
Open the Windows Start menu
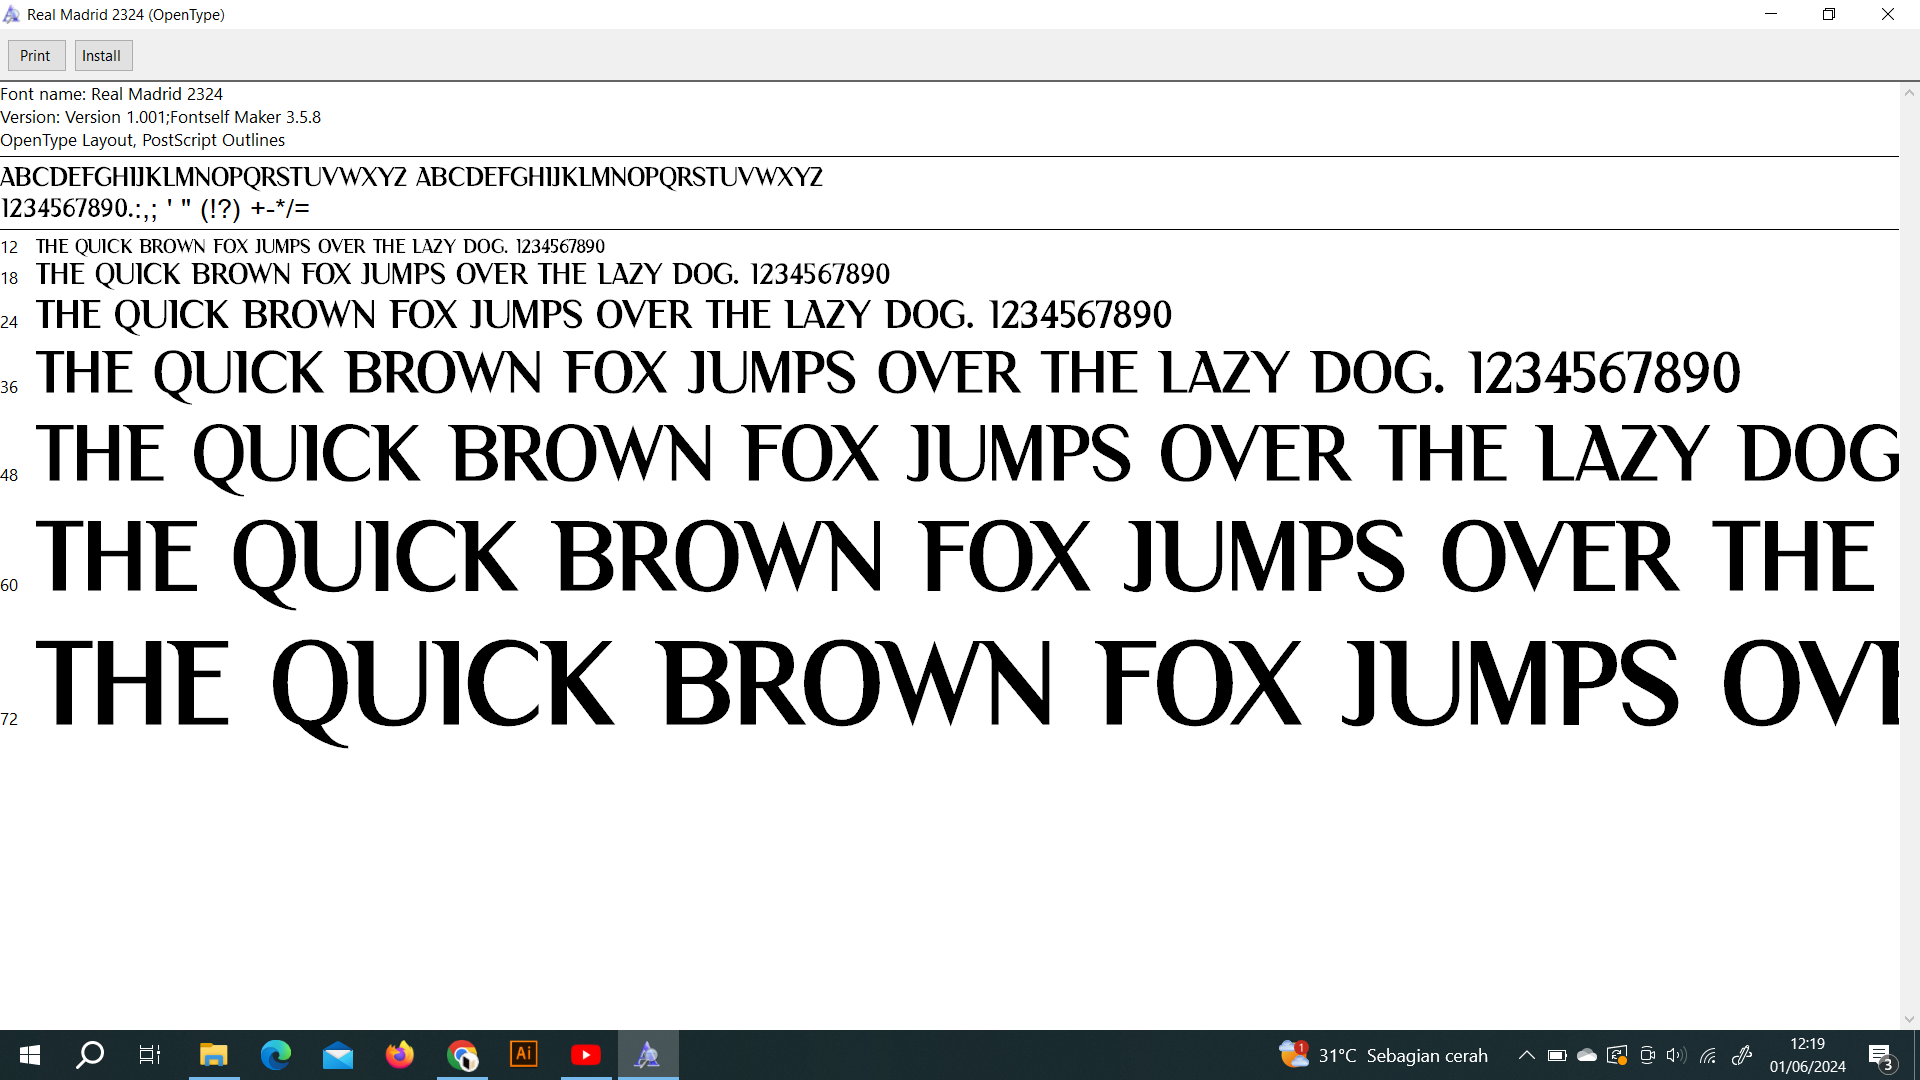point(30,1055)
